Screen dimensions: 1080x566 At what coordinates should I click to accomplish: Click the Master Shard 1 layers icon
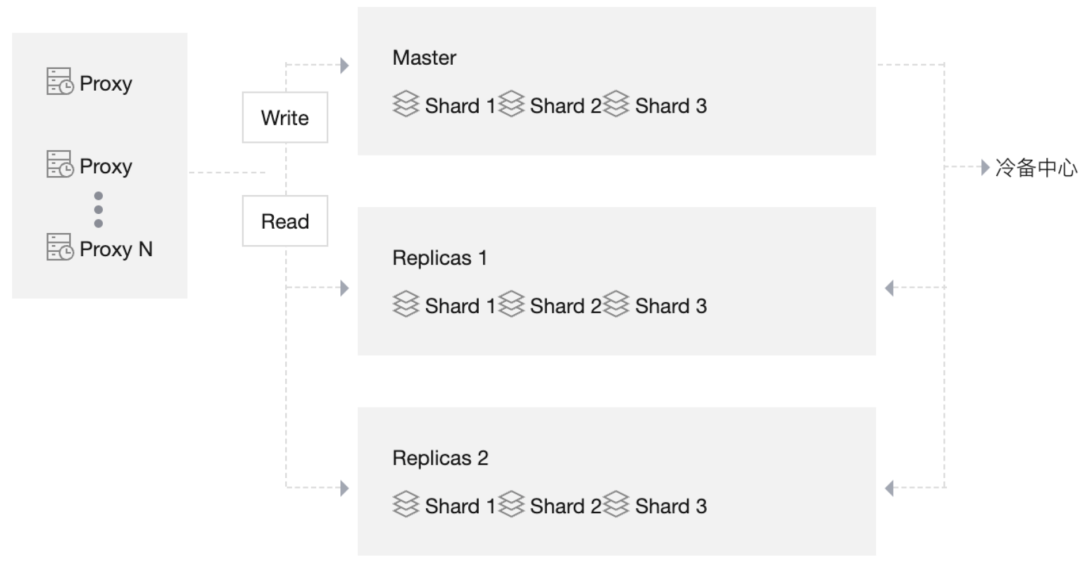click(406, 105)
